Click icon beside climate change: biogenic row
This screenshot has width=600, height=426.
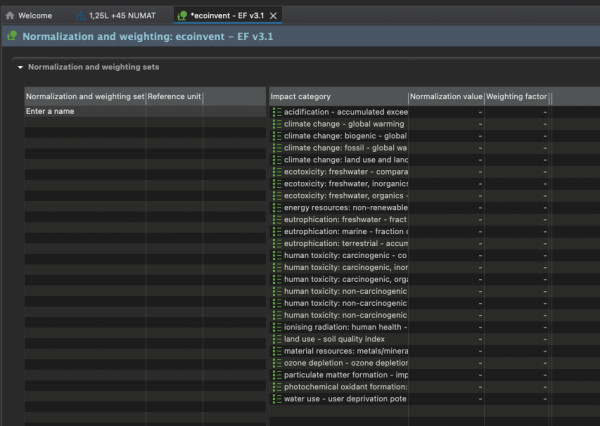point(277,136)
